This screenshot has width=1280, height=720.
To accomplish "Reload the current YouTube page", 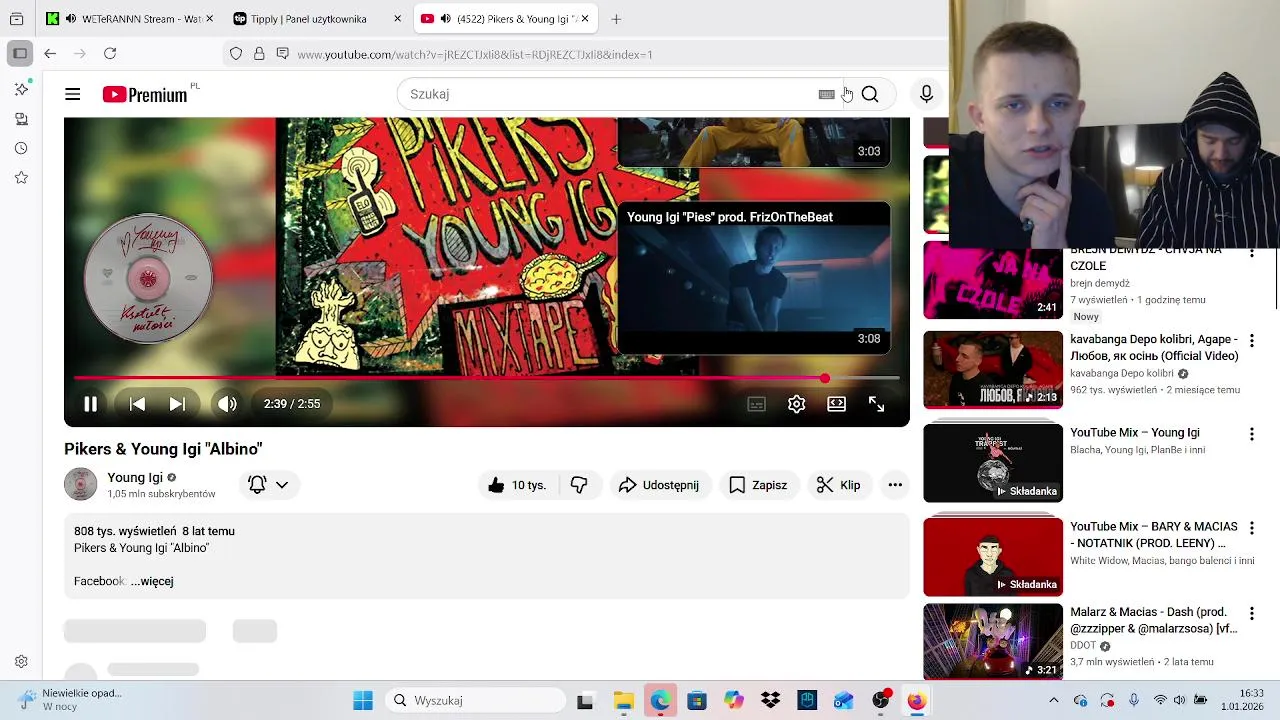I will [x=110, y=53].
